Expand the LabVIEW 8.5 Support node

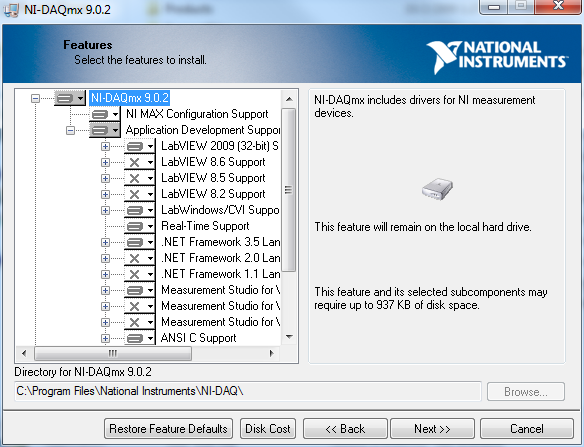(105, 178)
